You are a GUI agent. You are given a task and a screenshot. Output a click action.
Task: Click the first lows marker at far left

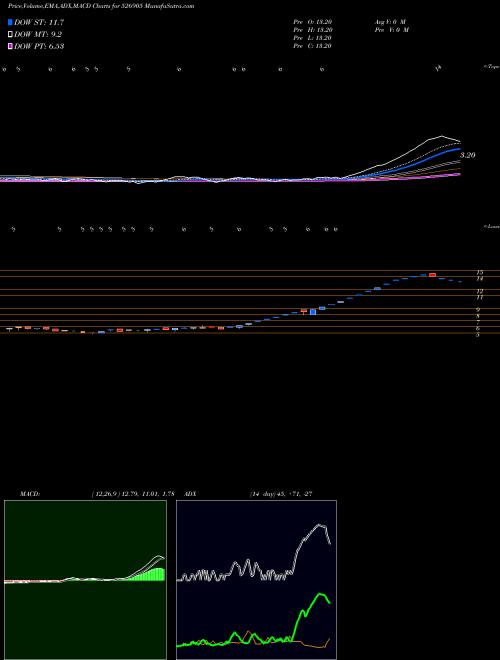coord(13,229)
